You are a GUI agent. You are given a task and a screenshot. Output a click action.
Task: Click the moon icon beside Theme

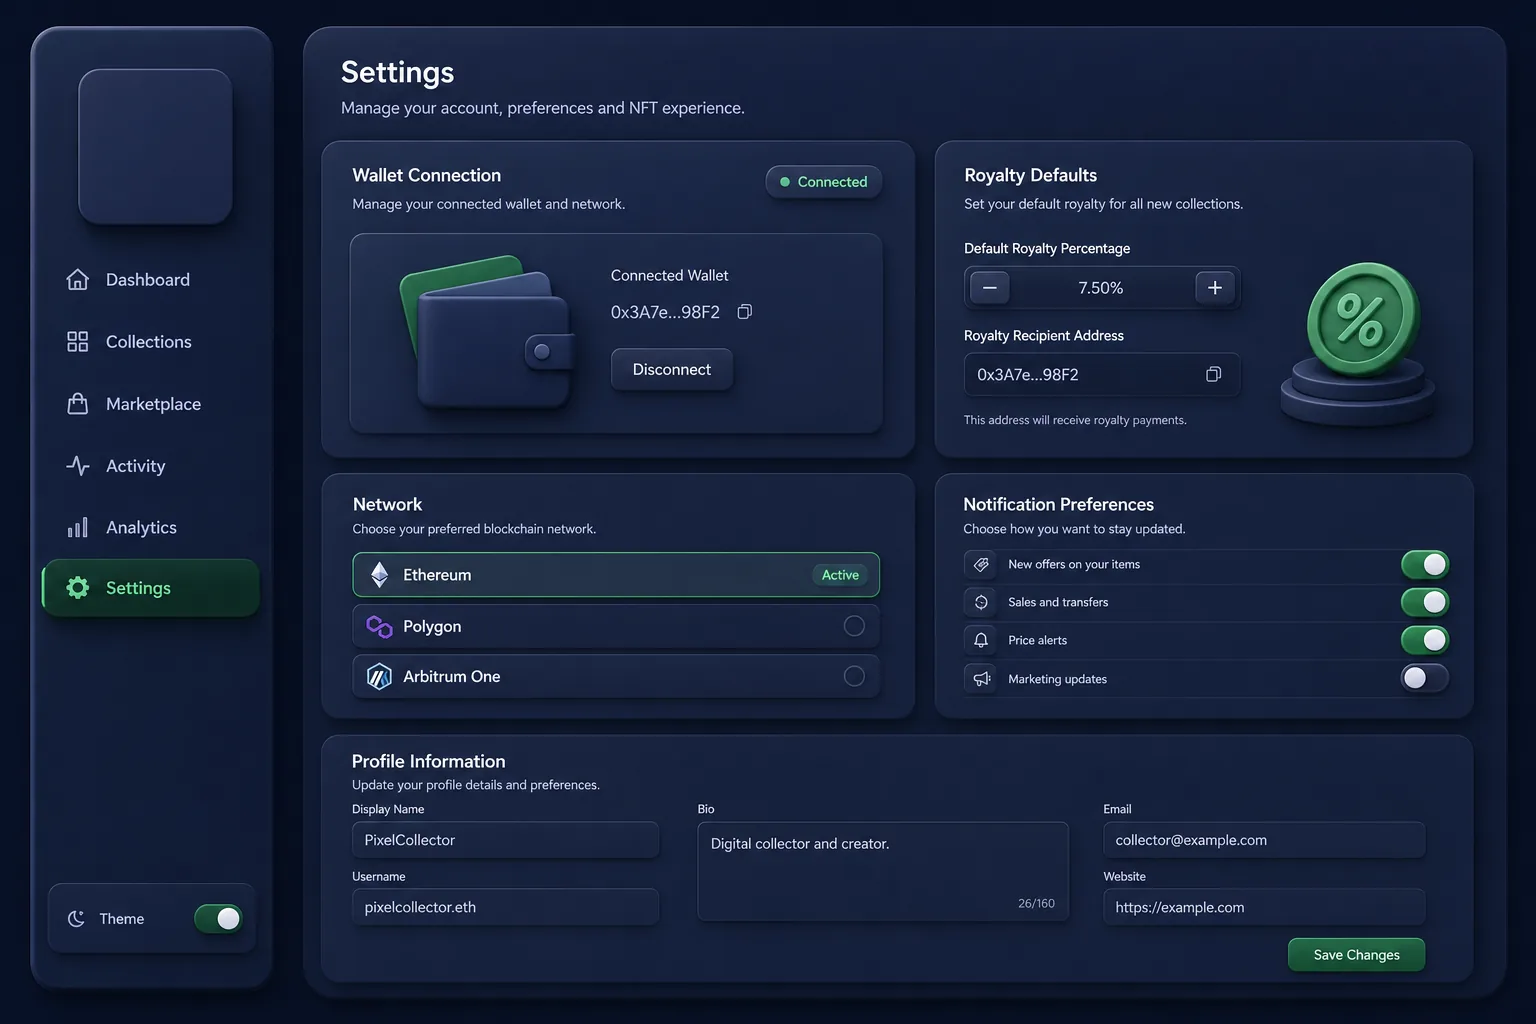pos(76,918)
